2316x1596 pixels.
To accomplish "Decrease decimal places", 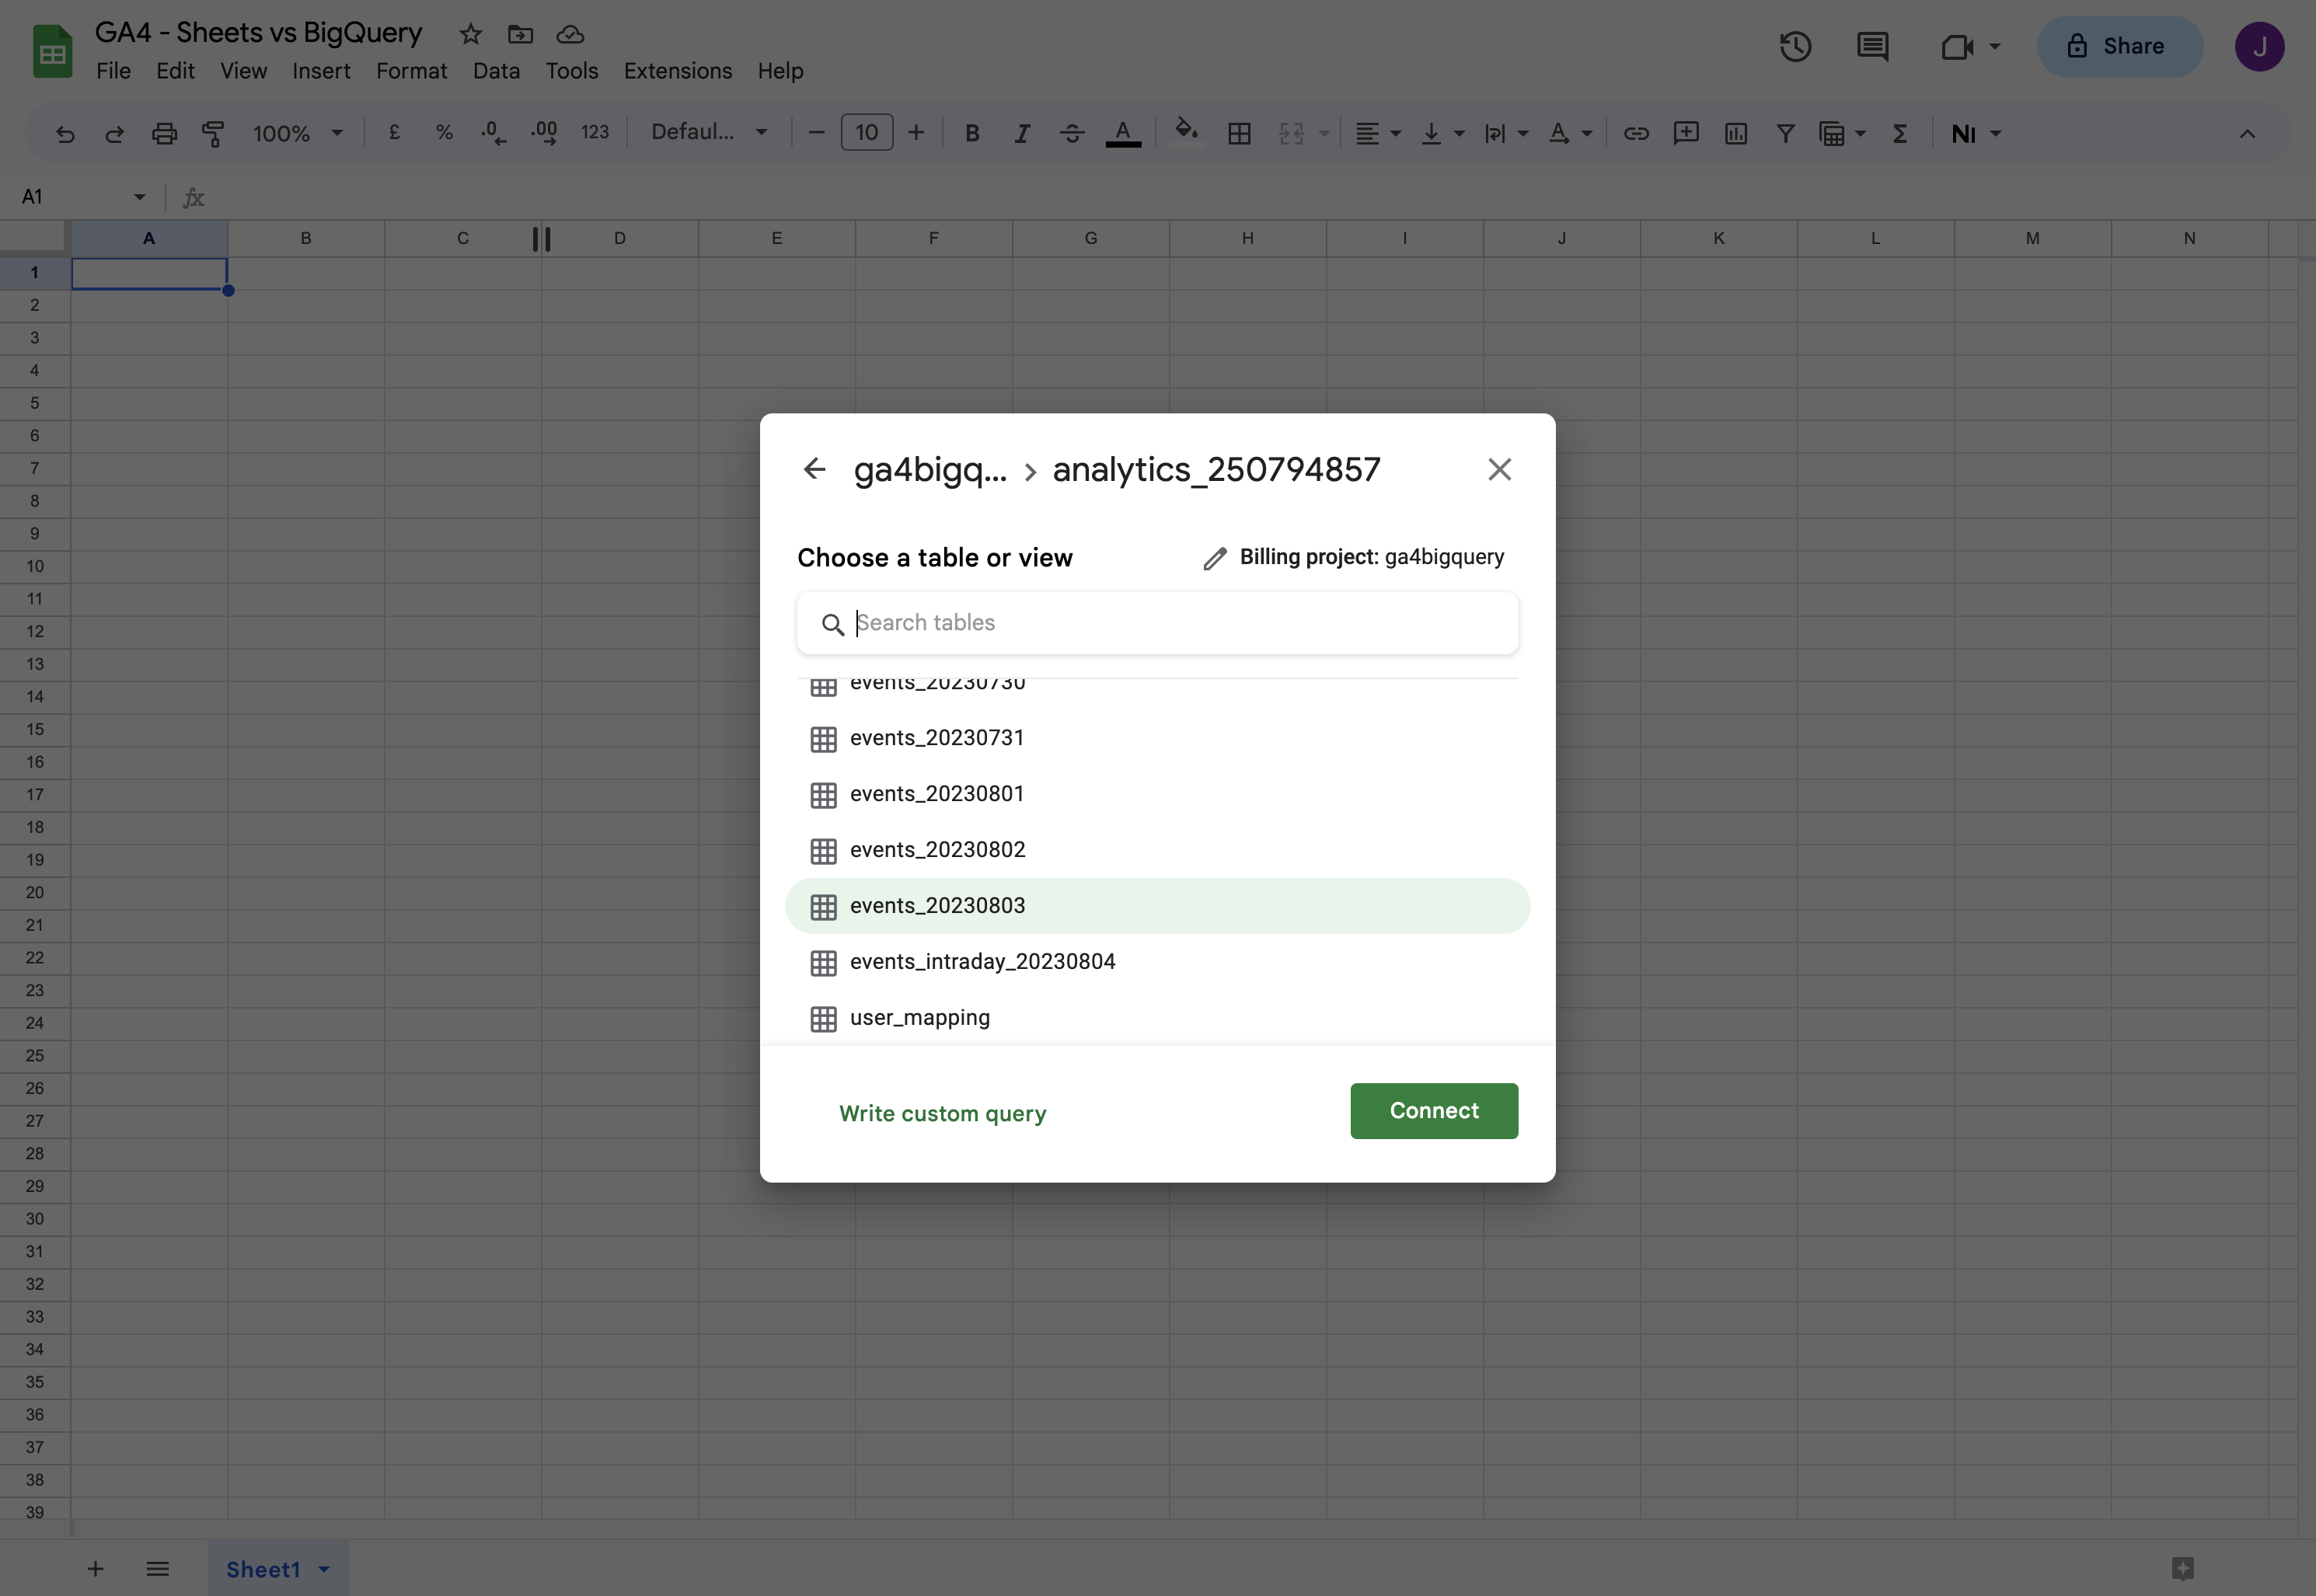I will click(493, 132).
